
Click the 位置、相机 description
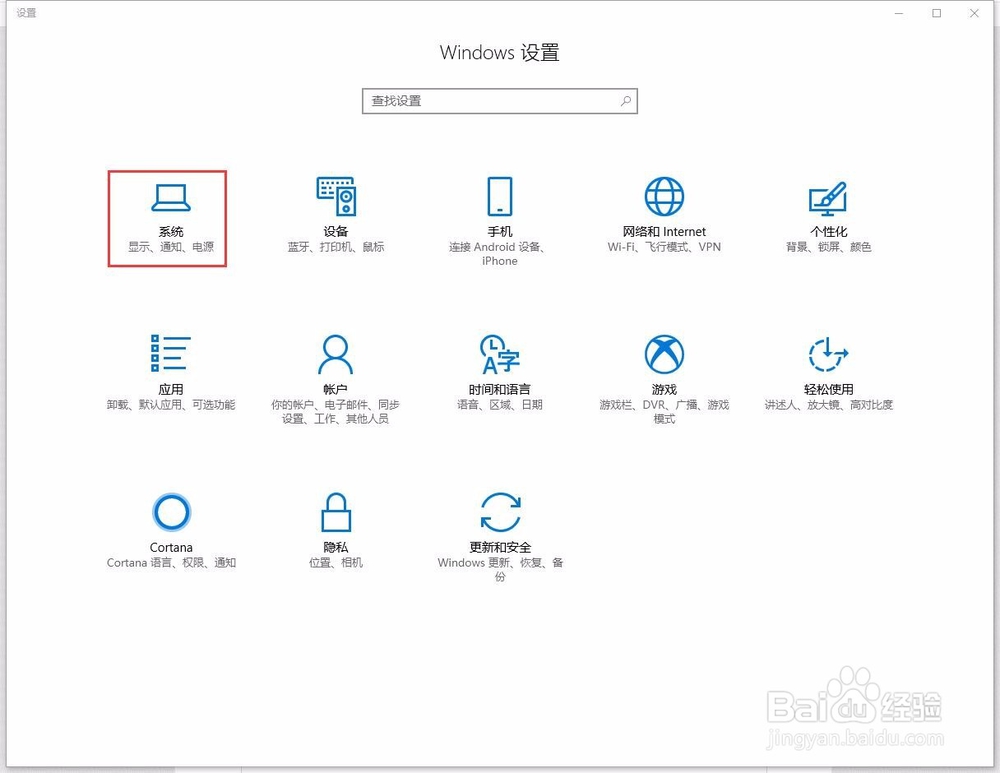335,563
